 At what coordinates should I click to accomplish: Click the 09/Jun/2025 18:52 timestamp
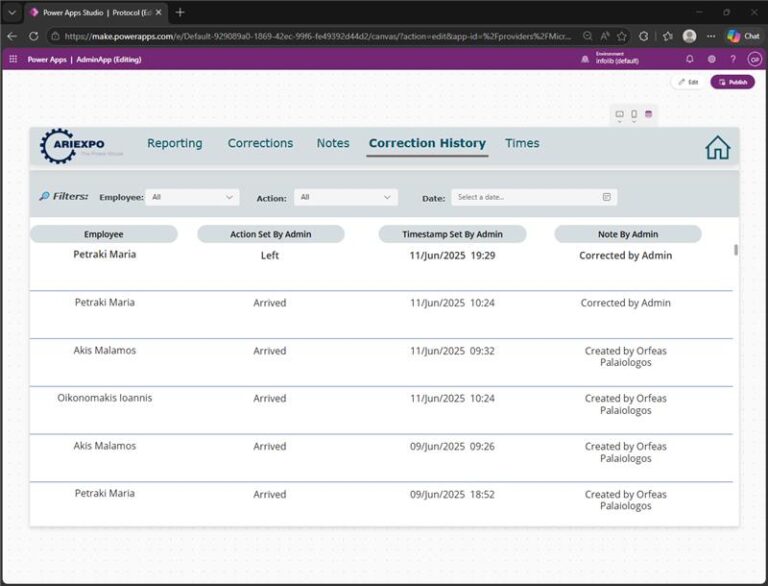point(453,494)
